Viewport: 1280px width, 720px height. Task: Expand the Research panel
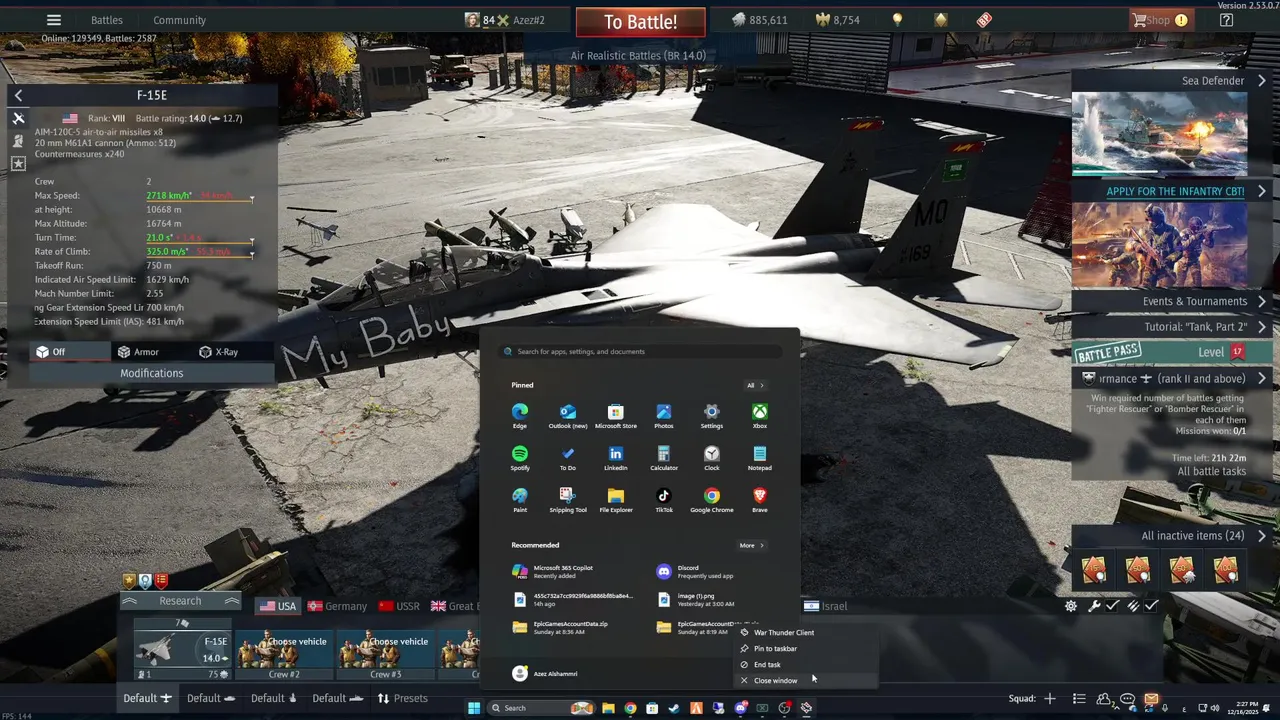[180, 601]
